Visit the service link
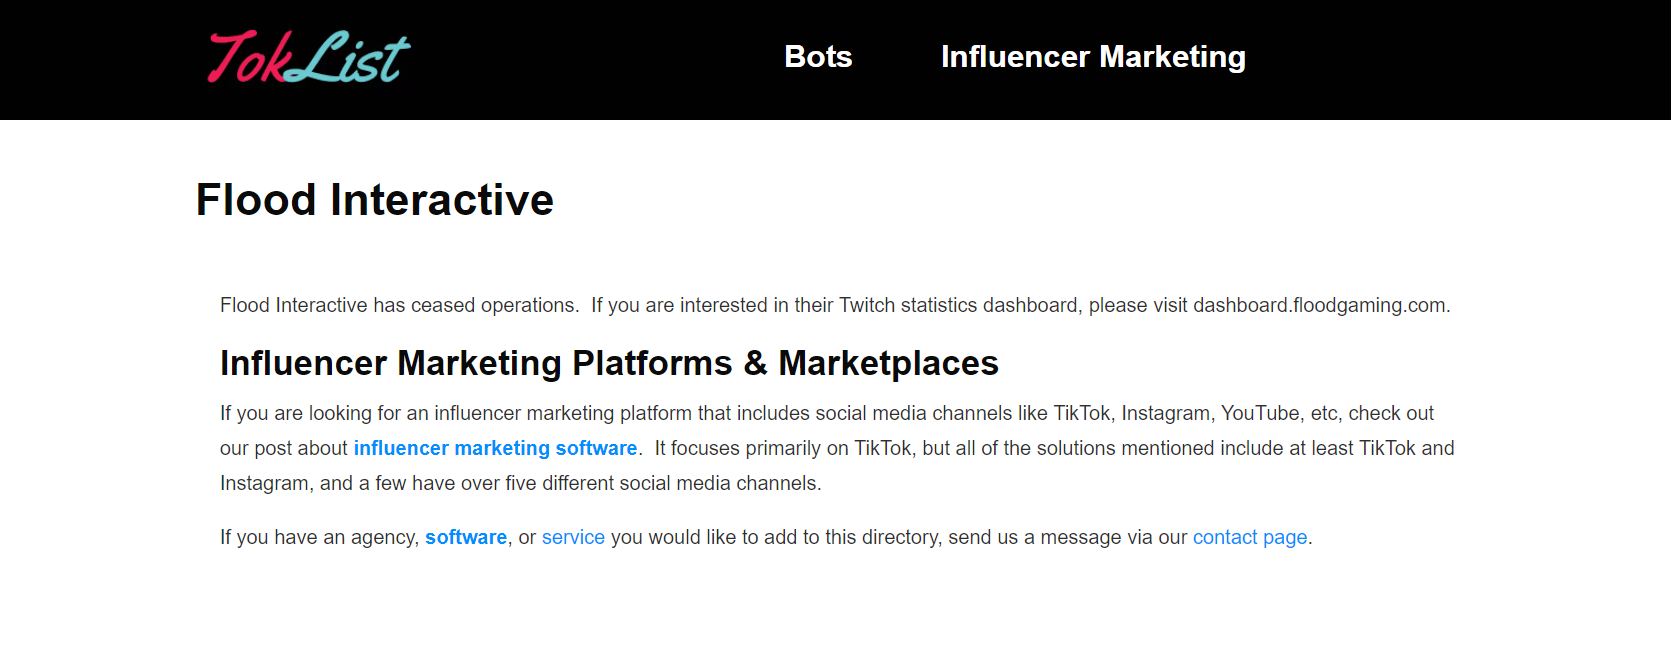This screenshot has height=665, width=1671. click(x=573, y=537)
